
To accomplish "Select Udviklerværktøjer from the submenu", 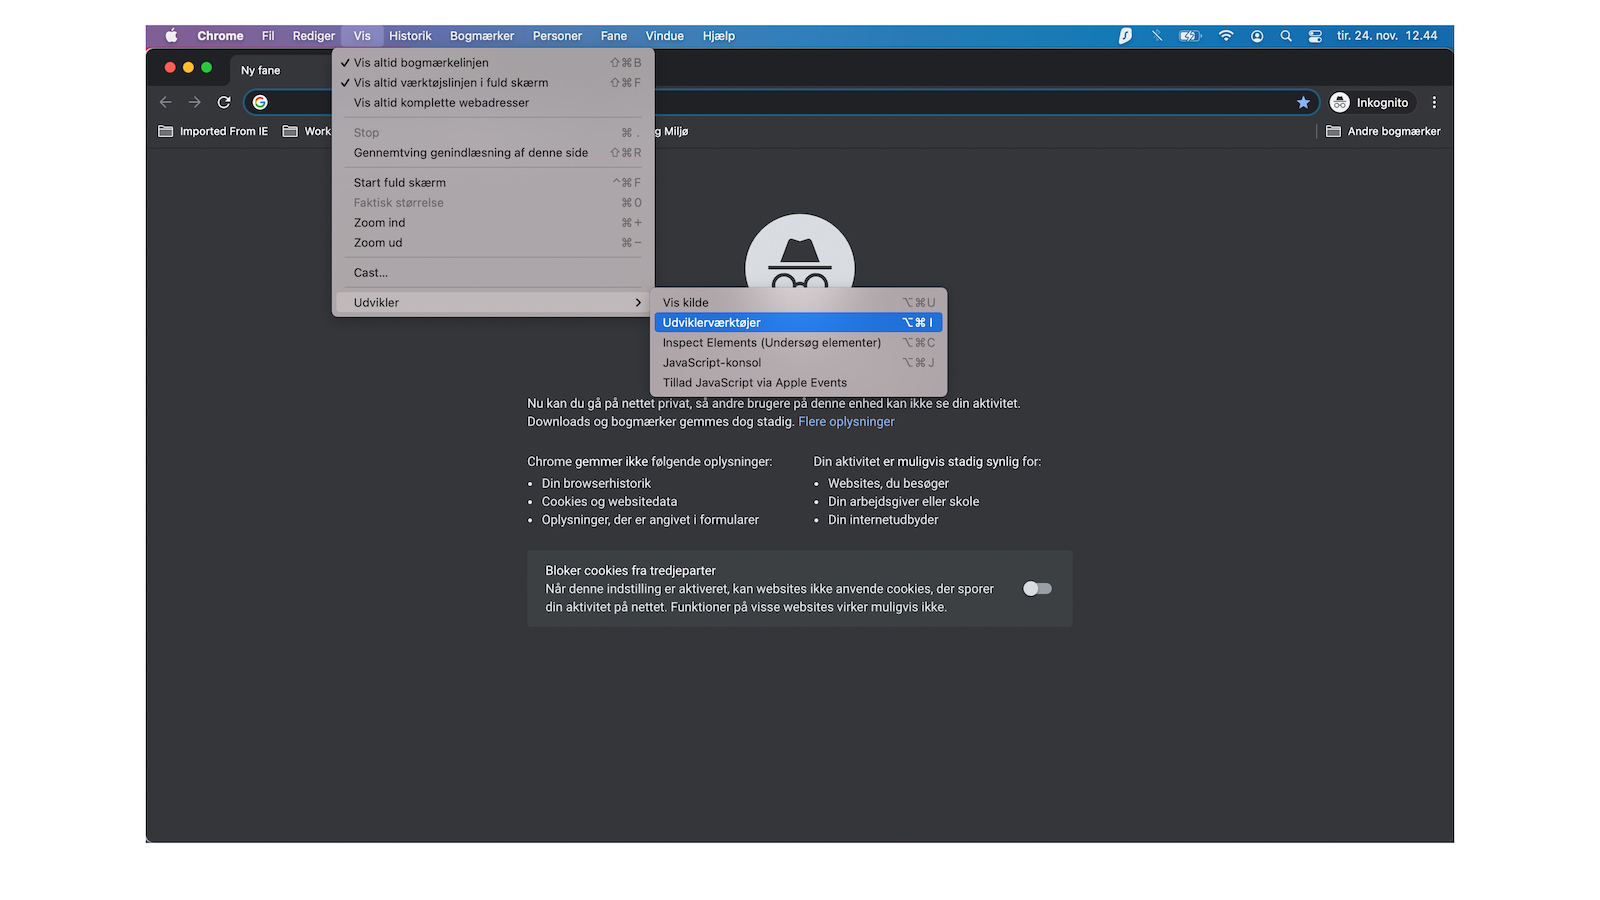I will click(712, 322).
